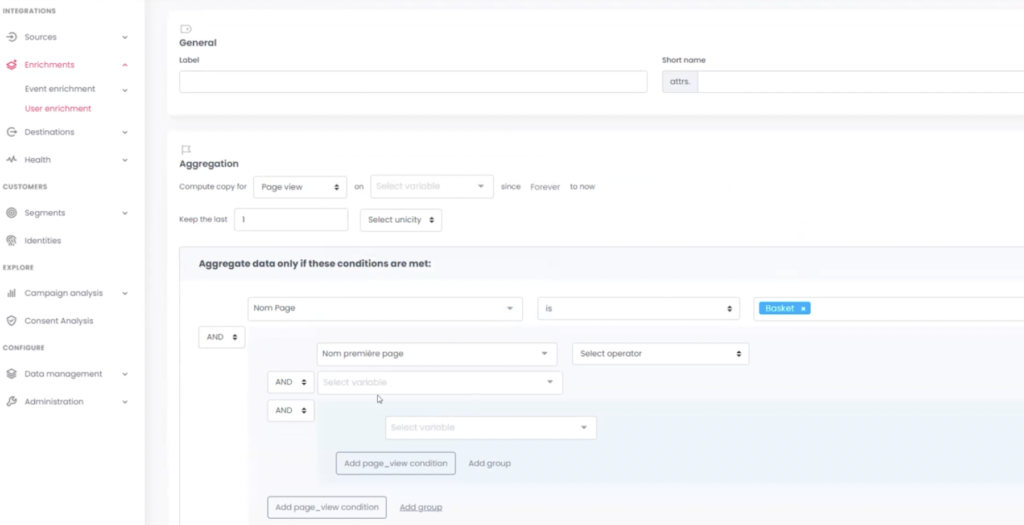Click the Identities fingerprint icon
The height and width of the screenshot is (525, 1024).
[12, 241]
